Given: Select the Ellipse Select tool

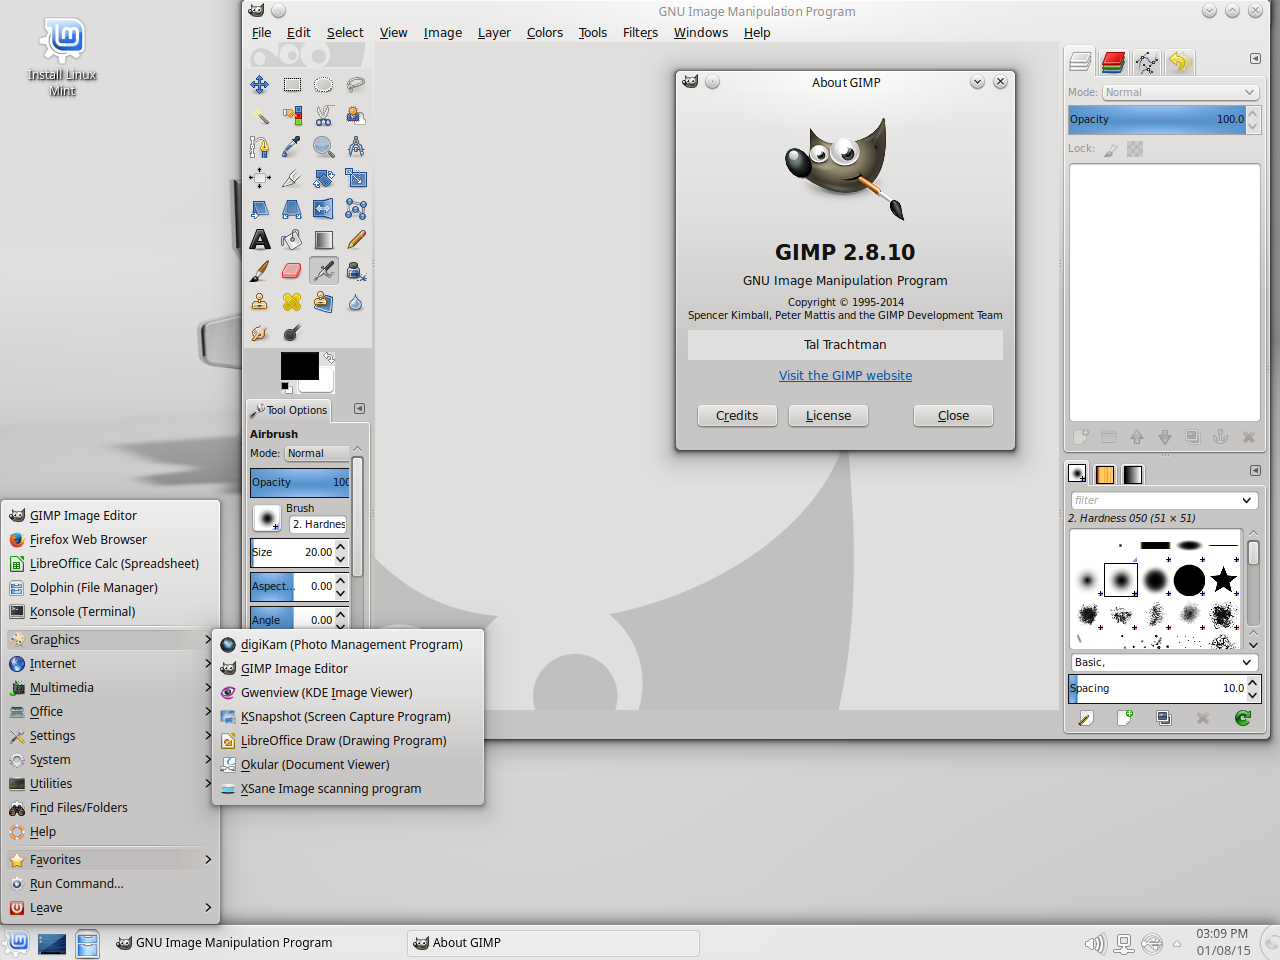Looking at the screenshot, I should click(324, 85).
